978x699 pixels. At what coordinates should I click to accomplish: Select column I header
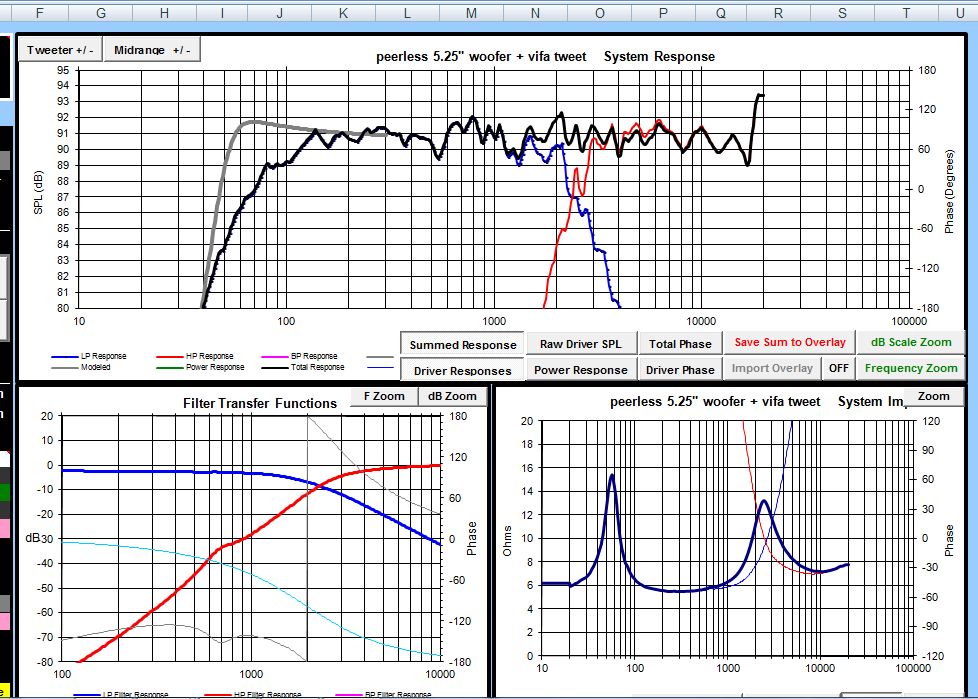222,12
